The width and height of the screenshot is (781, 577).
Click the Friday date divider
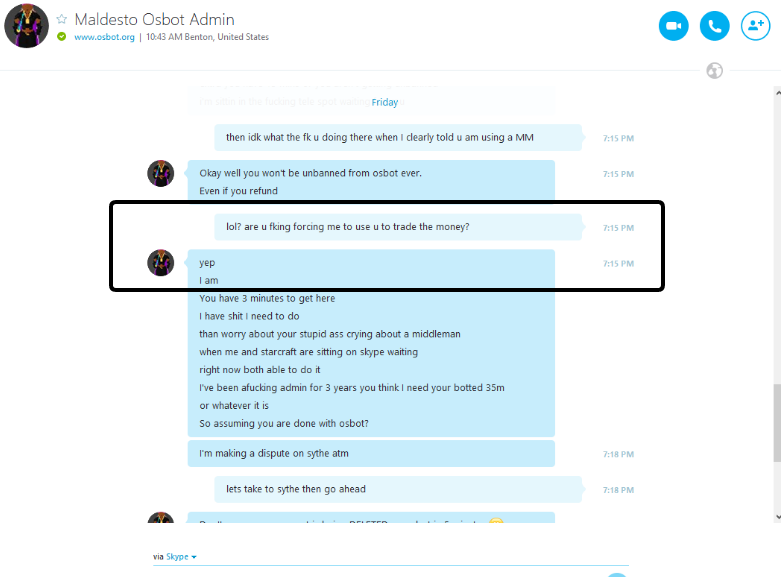click(385, 102)
